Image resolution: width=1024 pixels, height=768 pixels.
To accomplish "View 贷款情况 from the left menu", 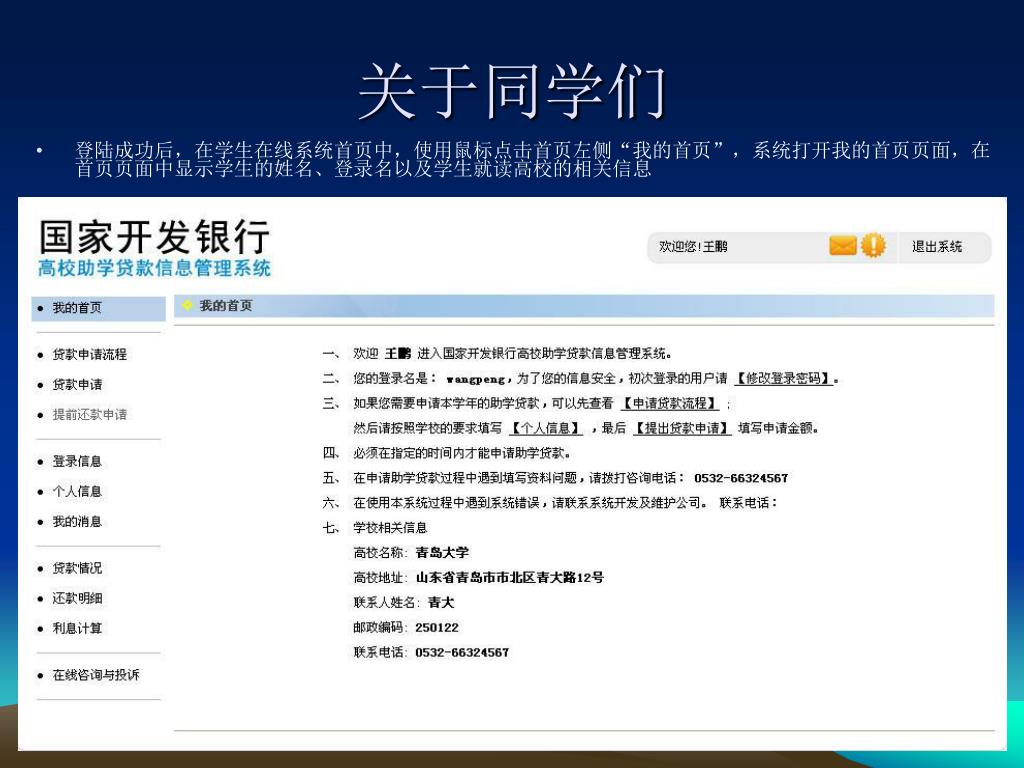I will (x=77, y=569).
